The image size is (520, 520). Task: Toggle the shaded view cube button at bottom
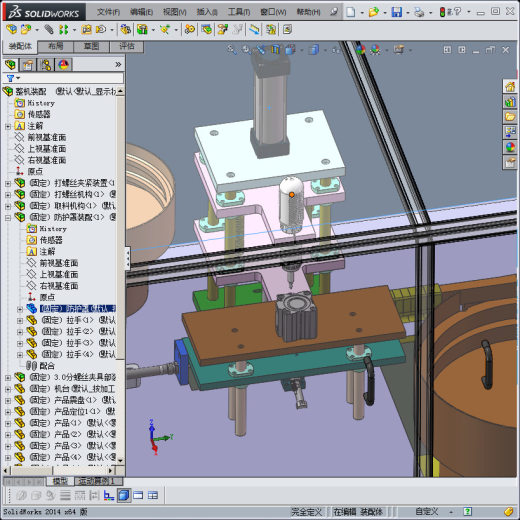coord(124,495)
